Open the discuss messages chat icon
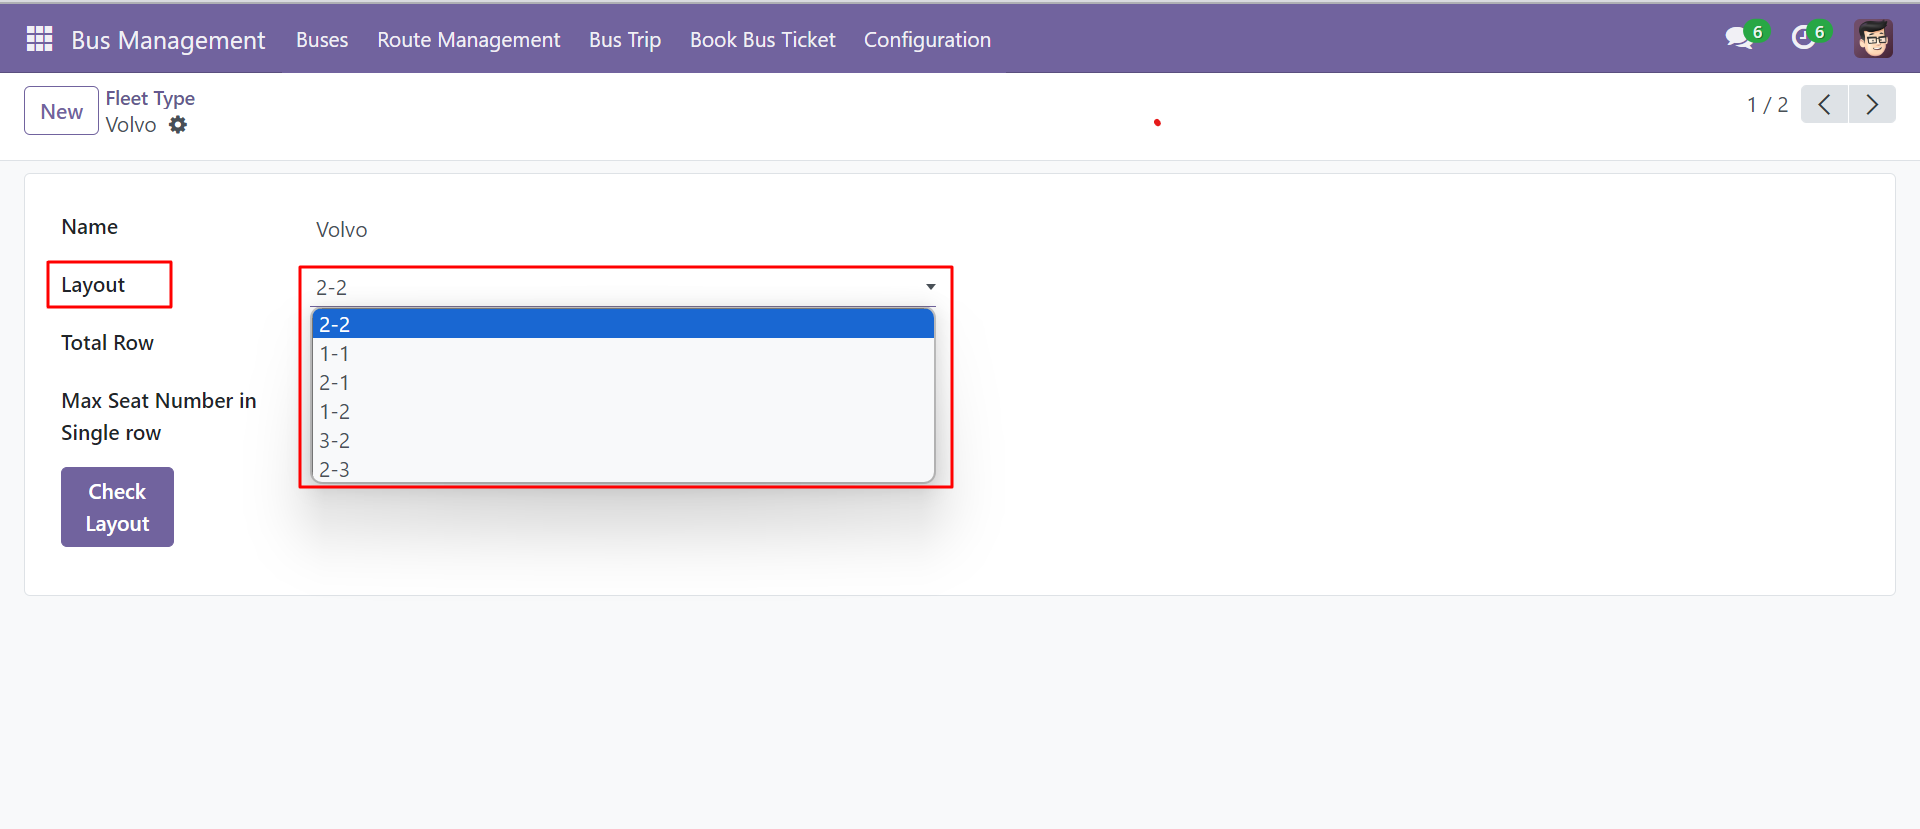 (x=1739, y=38)
